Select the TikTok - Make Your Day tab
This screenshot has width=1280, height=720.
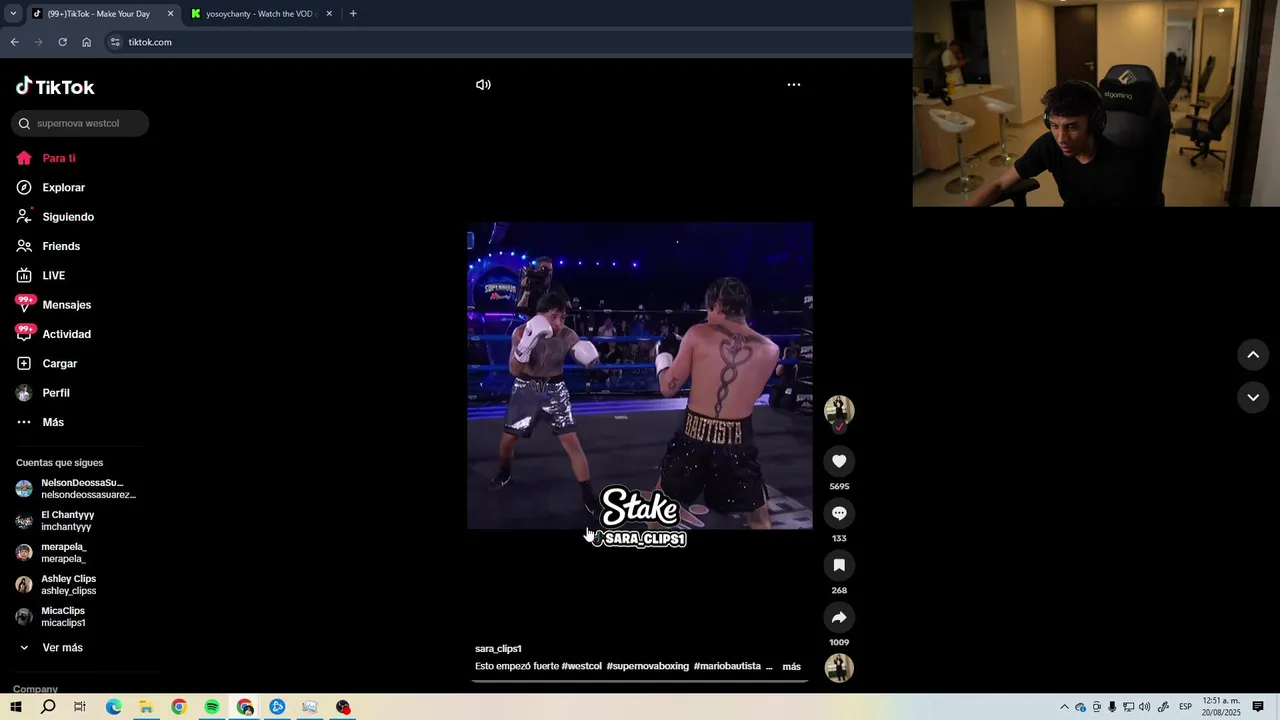pos(98,14)
